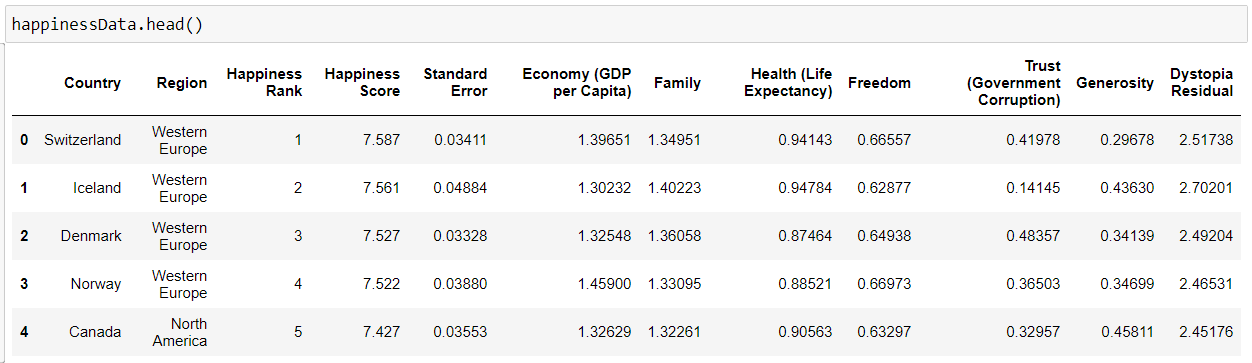Viewport: 1252px width, 363px height.
Task: Click the Standard Error column header
Action: 455,83
